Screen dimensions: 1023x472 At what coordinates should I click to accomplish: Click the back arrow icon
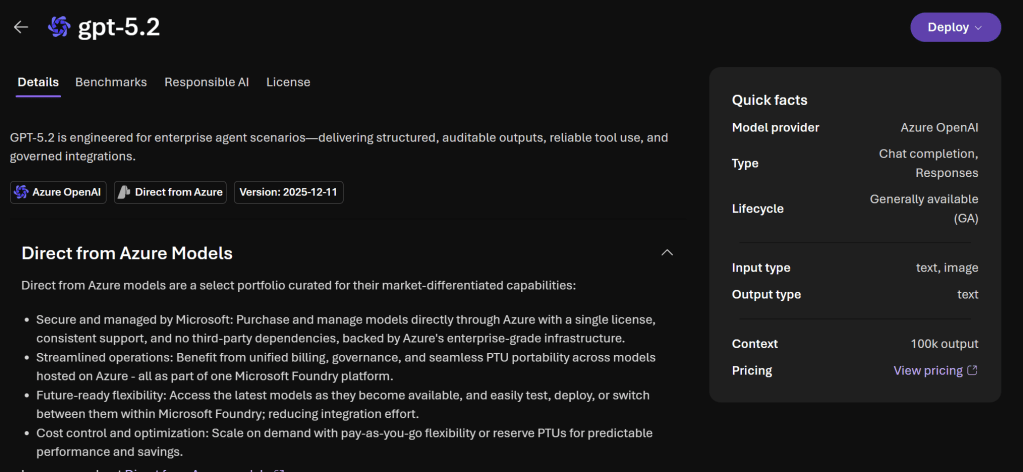click(21, 27)
